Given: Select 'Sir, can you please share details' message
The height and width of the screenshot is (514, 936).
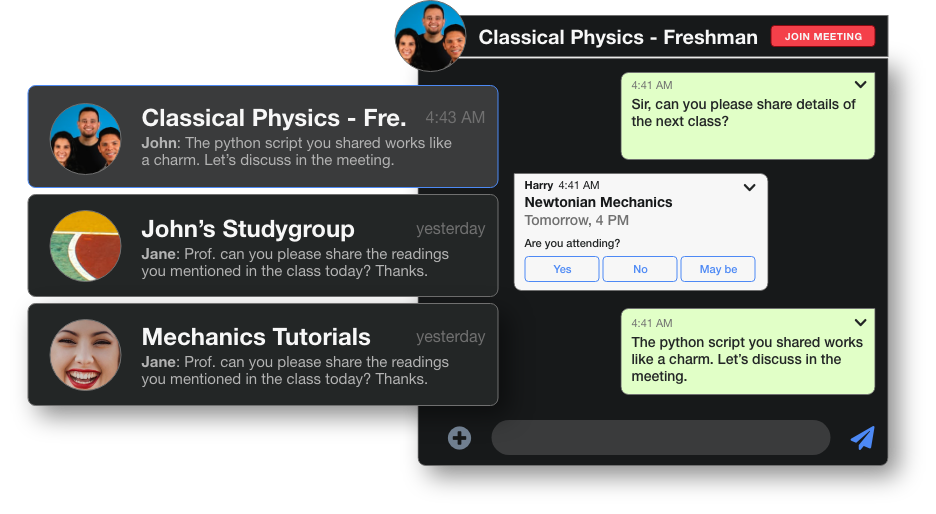Looking at the screenshot, I should 747,116.
